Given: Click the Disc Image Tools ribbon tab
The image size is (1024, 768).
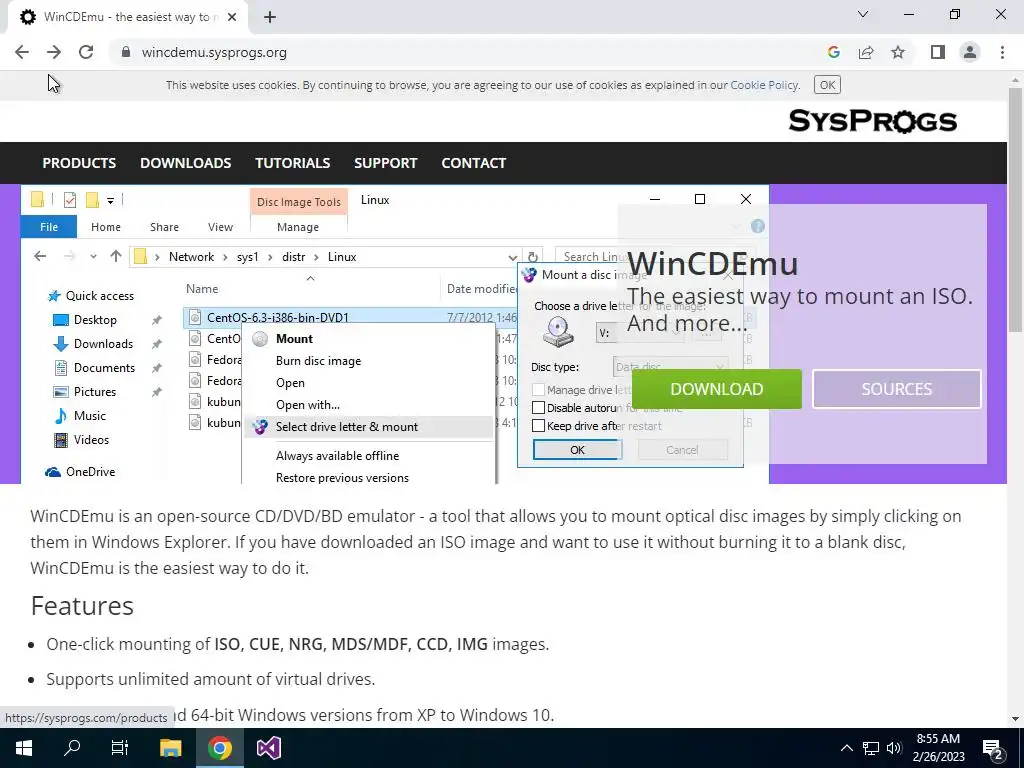Looking at the screenshot, I should [298, 202].
